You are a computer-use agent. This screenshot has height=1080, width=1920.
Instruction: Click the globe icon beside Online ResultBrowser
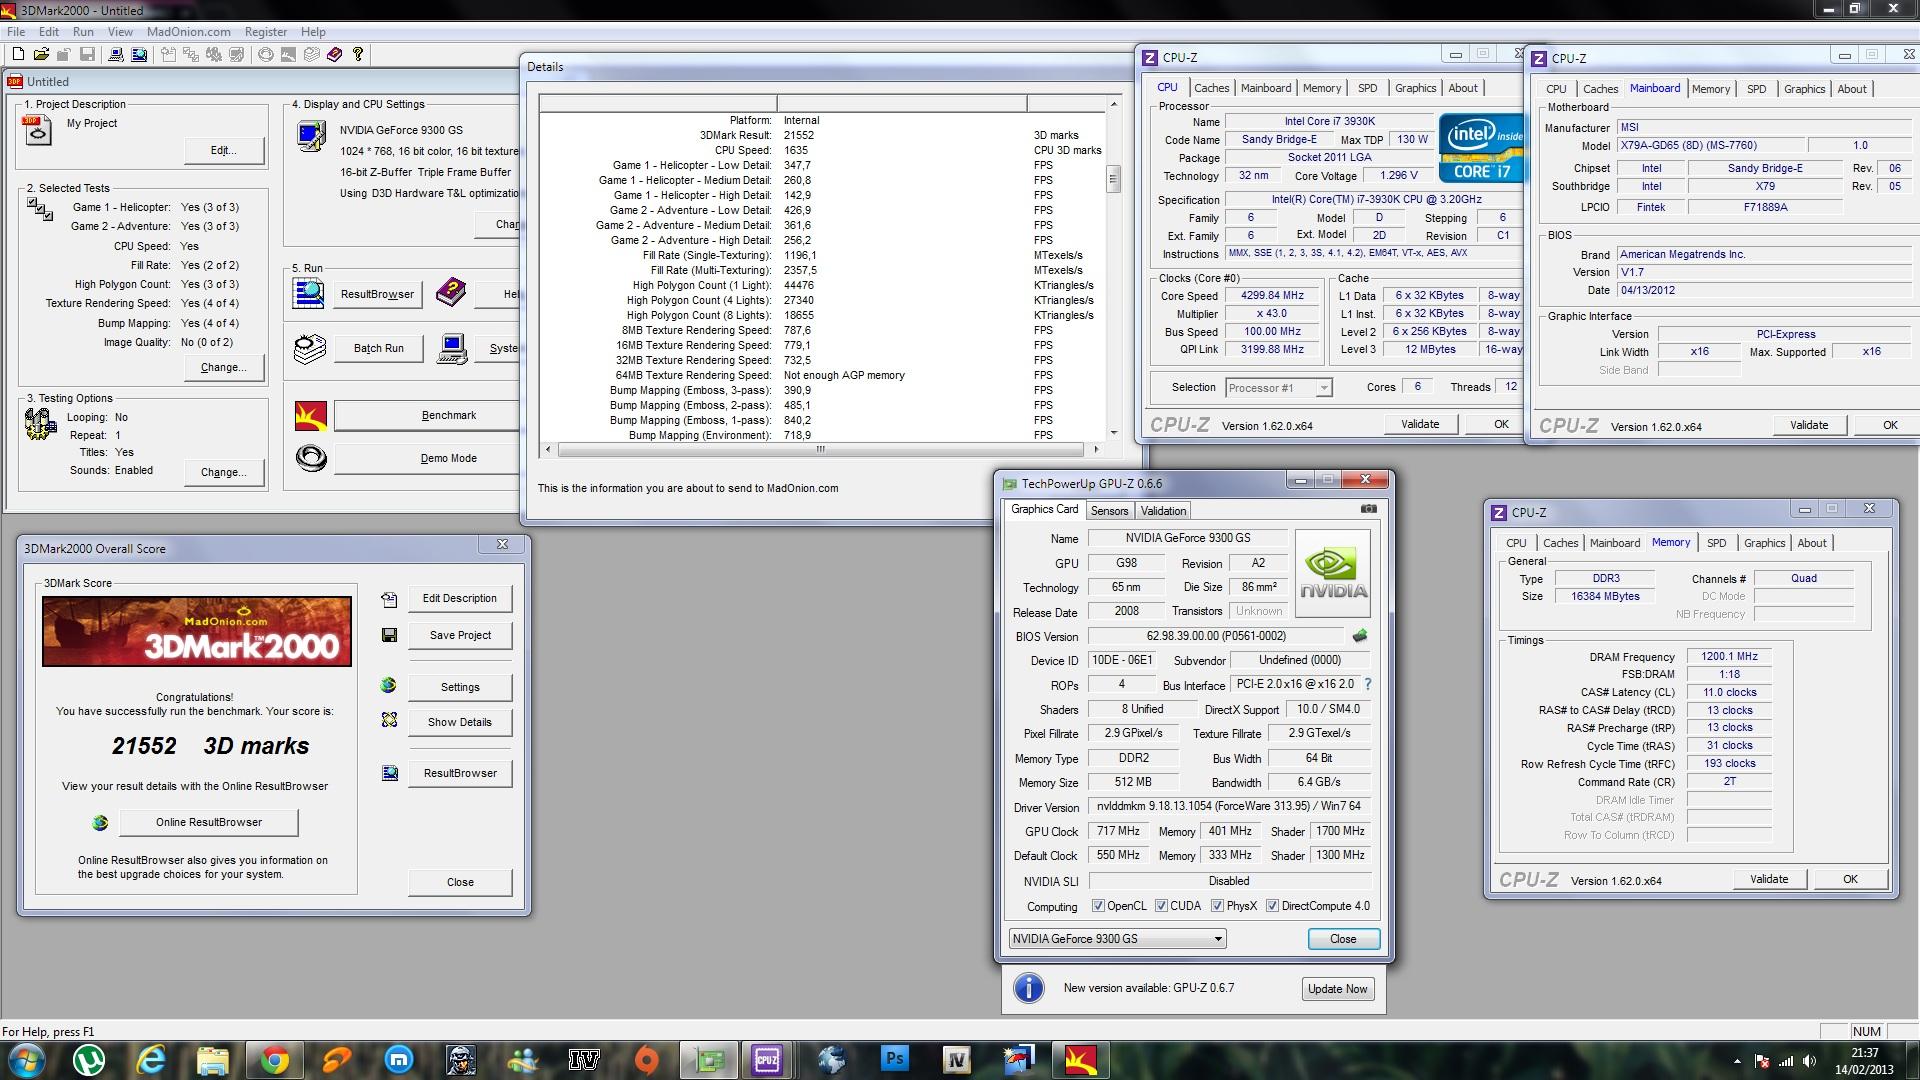(100, 822)
